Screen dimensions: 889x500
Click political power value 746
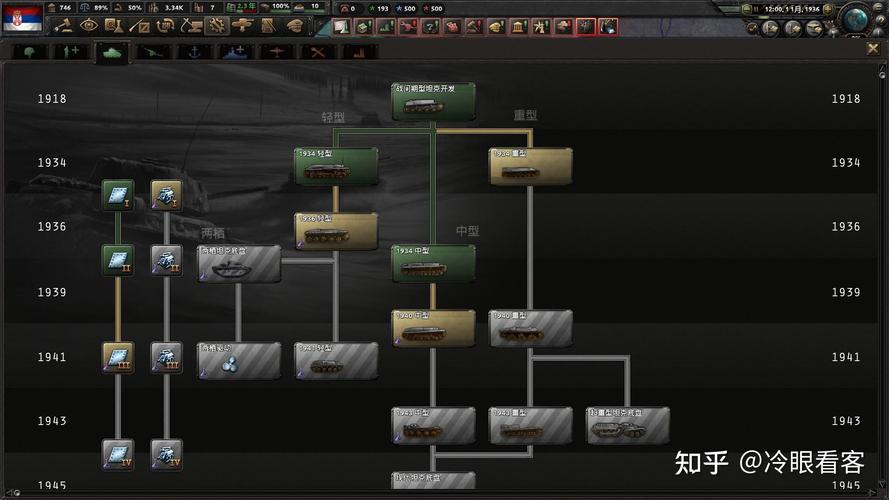[65, 7]
